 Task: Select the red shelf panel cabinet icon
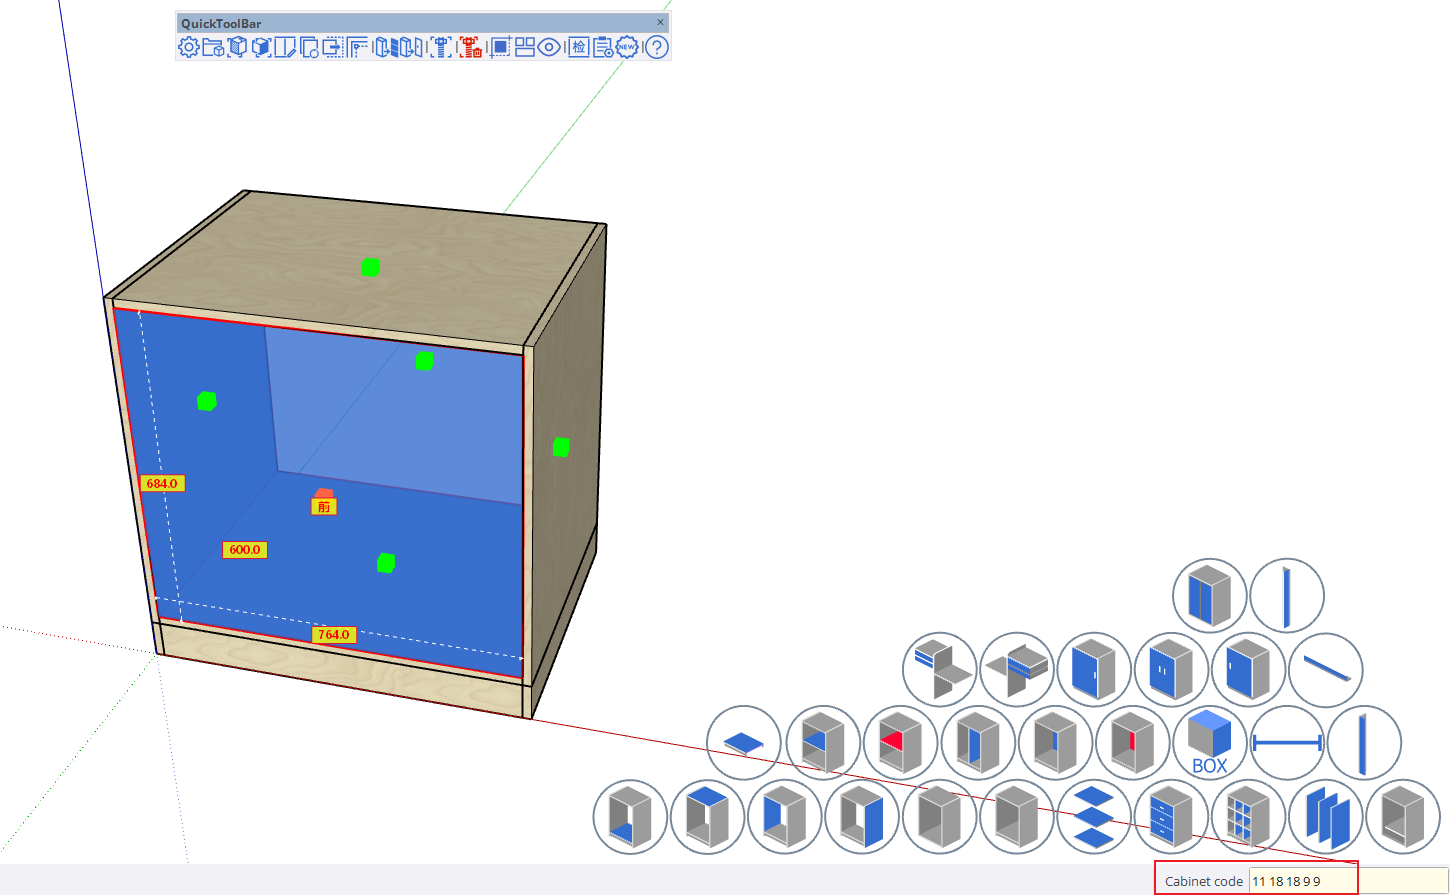click(900, 743)
